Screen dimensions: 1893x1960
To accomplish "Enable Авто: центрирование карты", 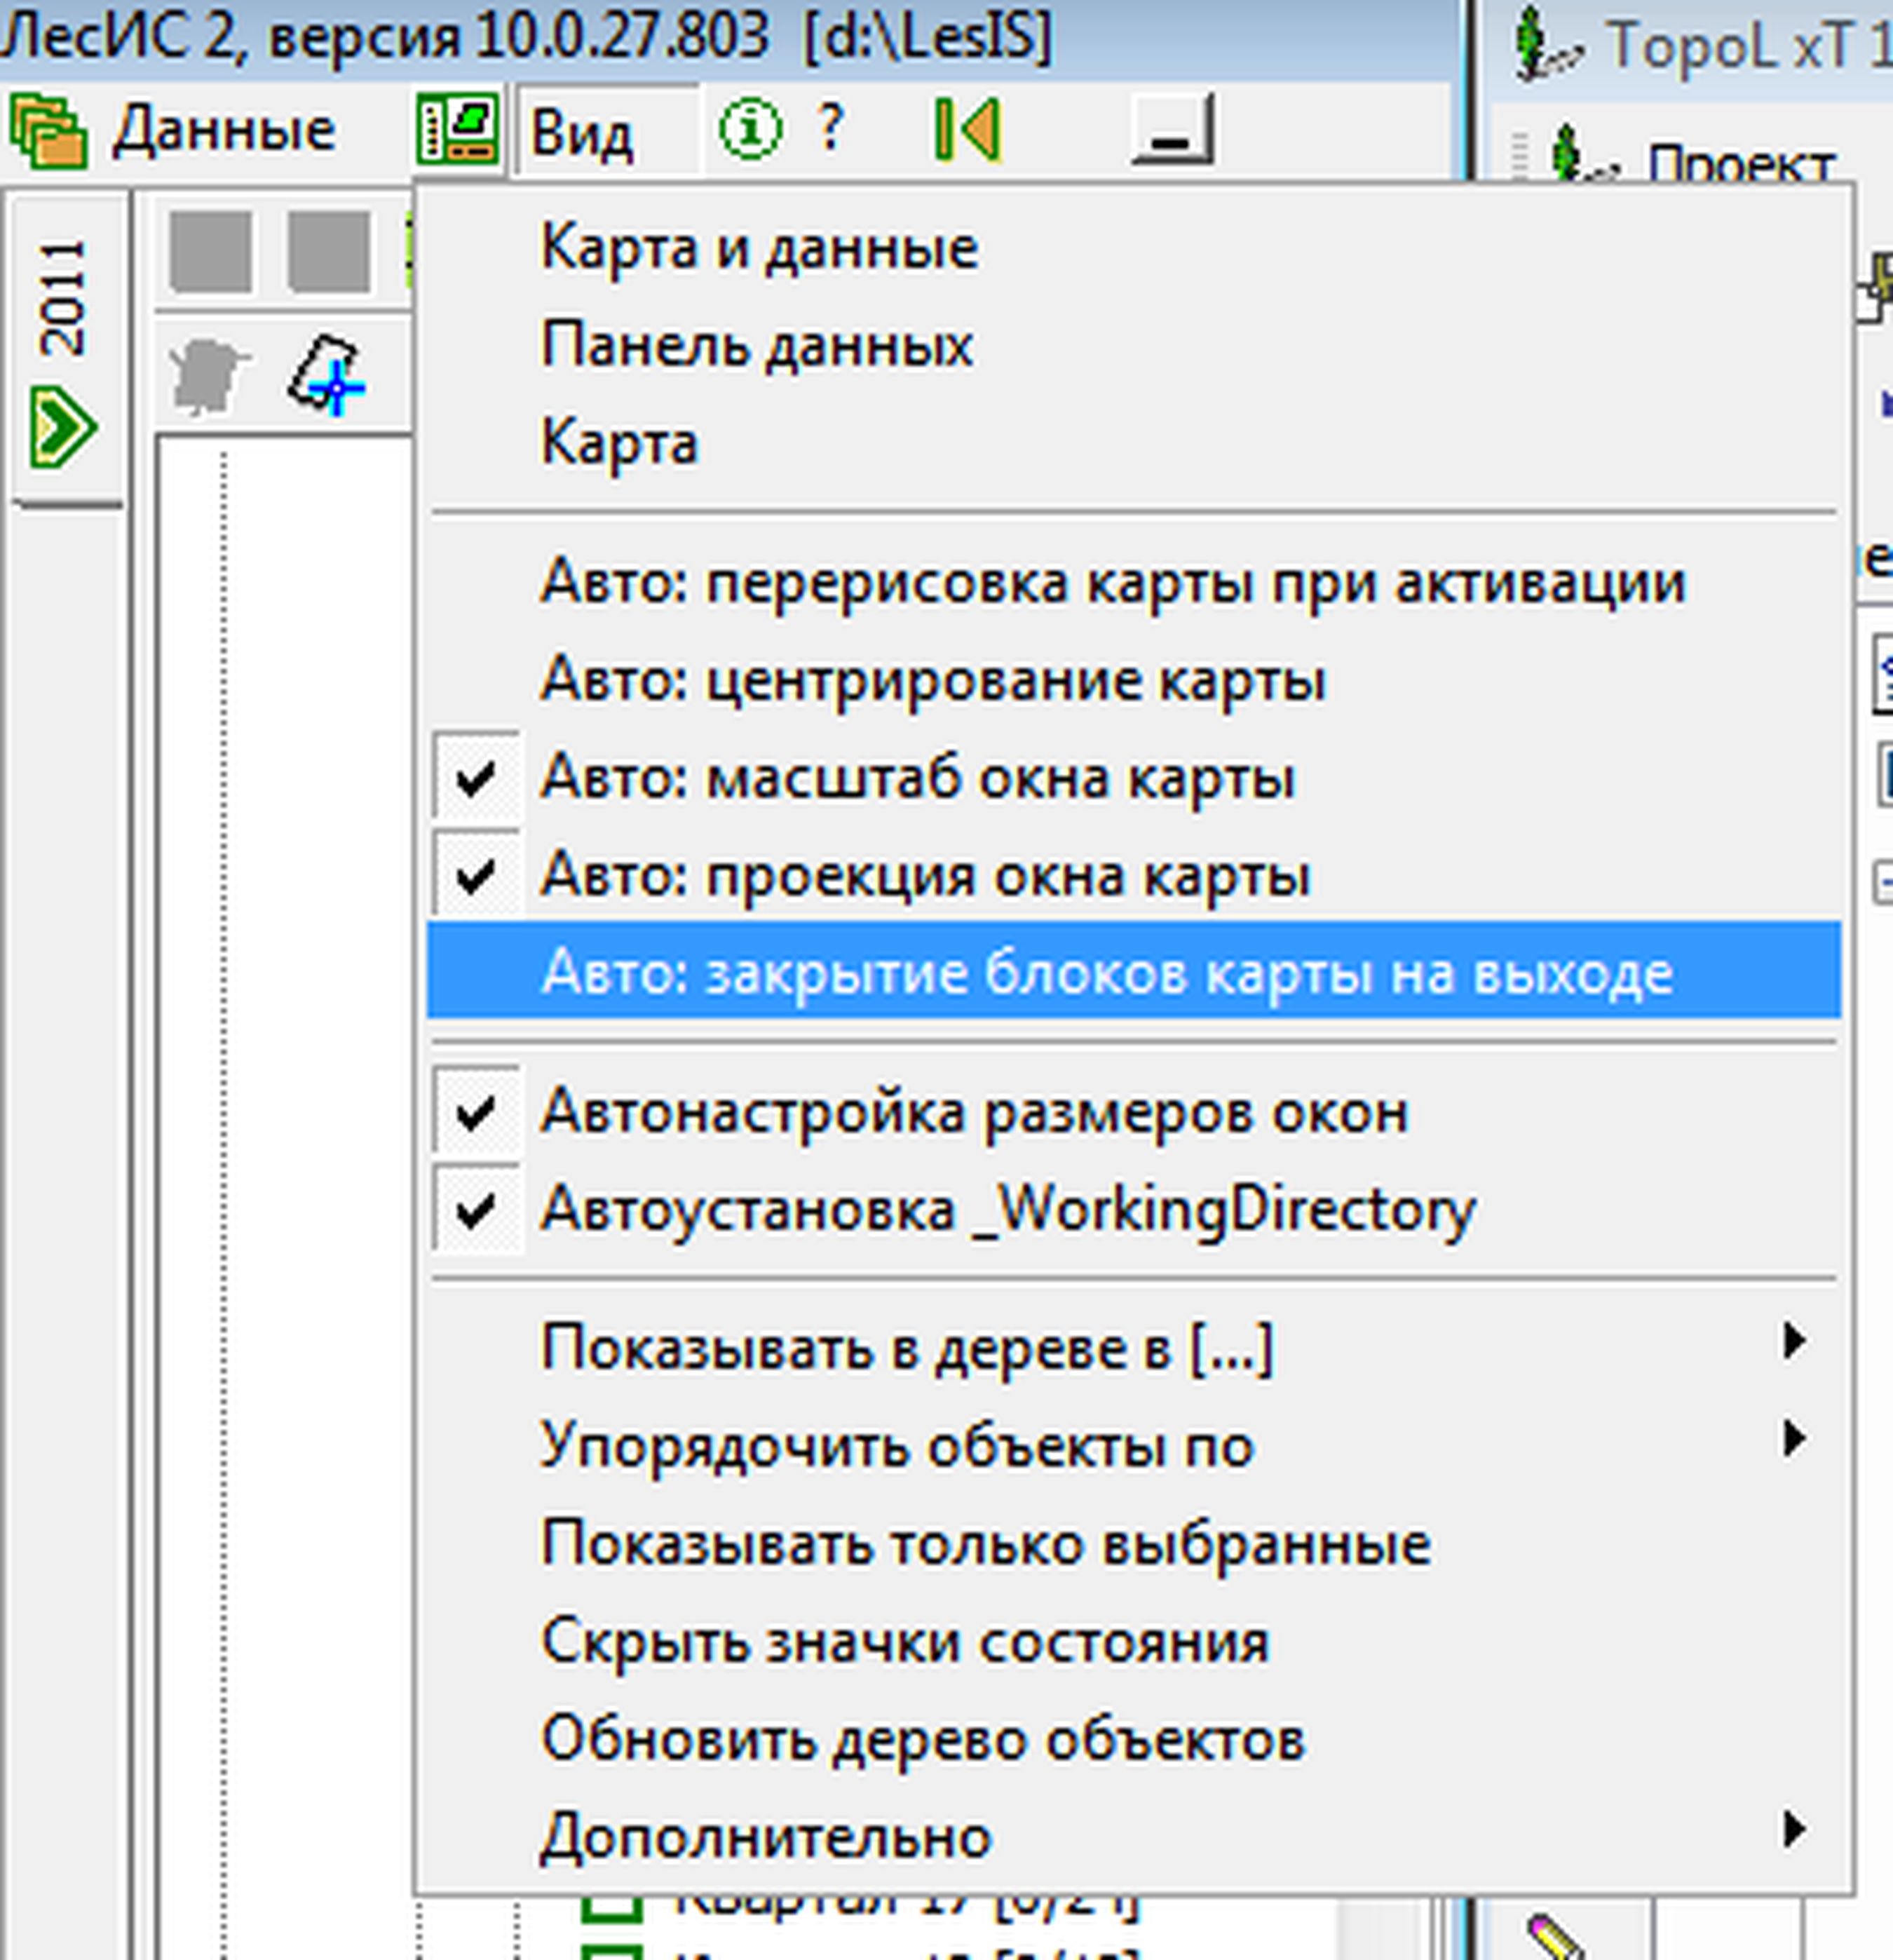I will click(1134, 681).
